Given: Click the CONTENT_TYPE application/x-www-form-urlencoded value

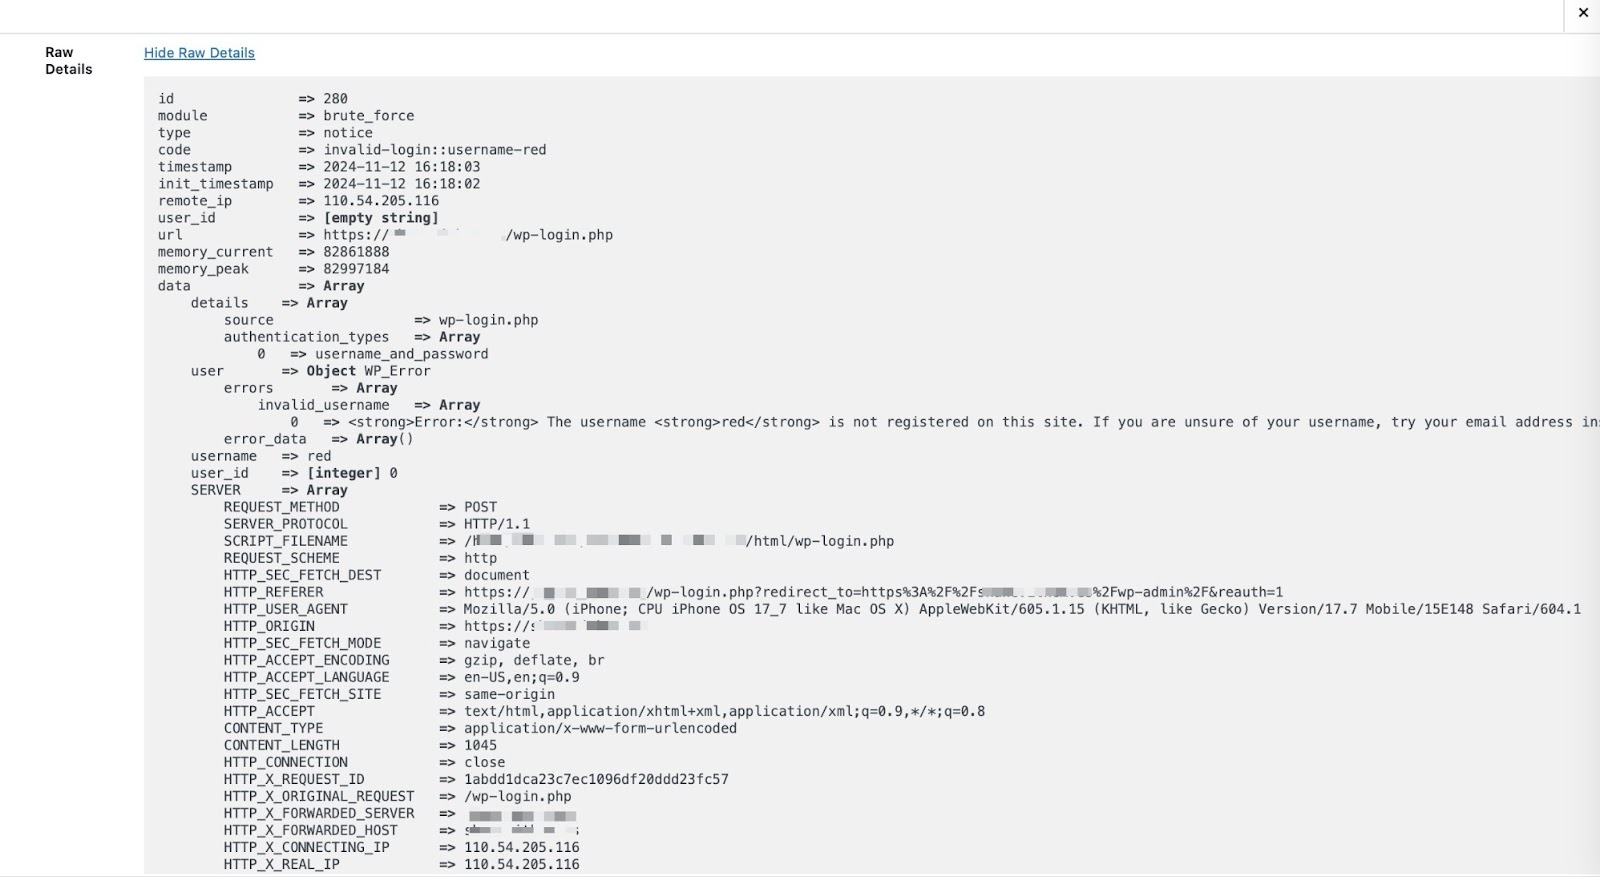Looking at the screenshot, I should click(x=600, y=728).
